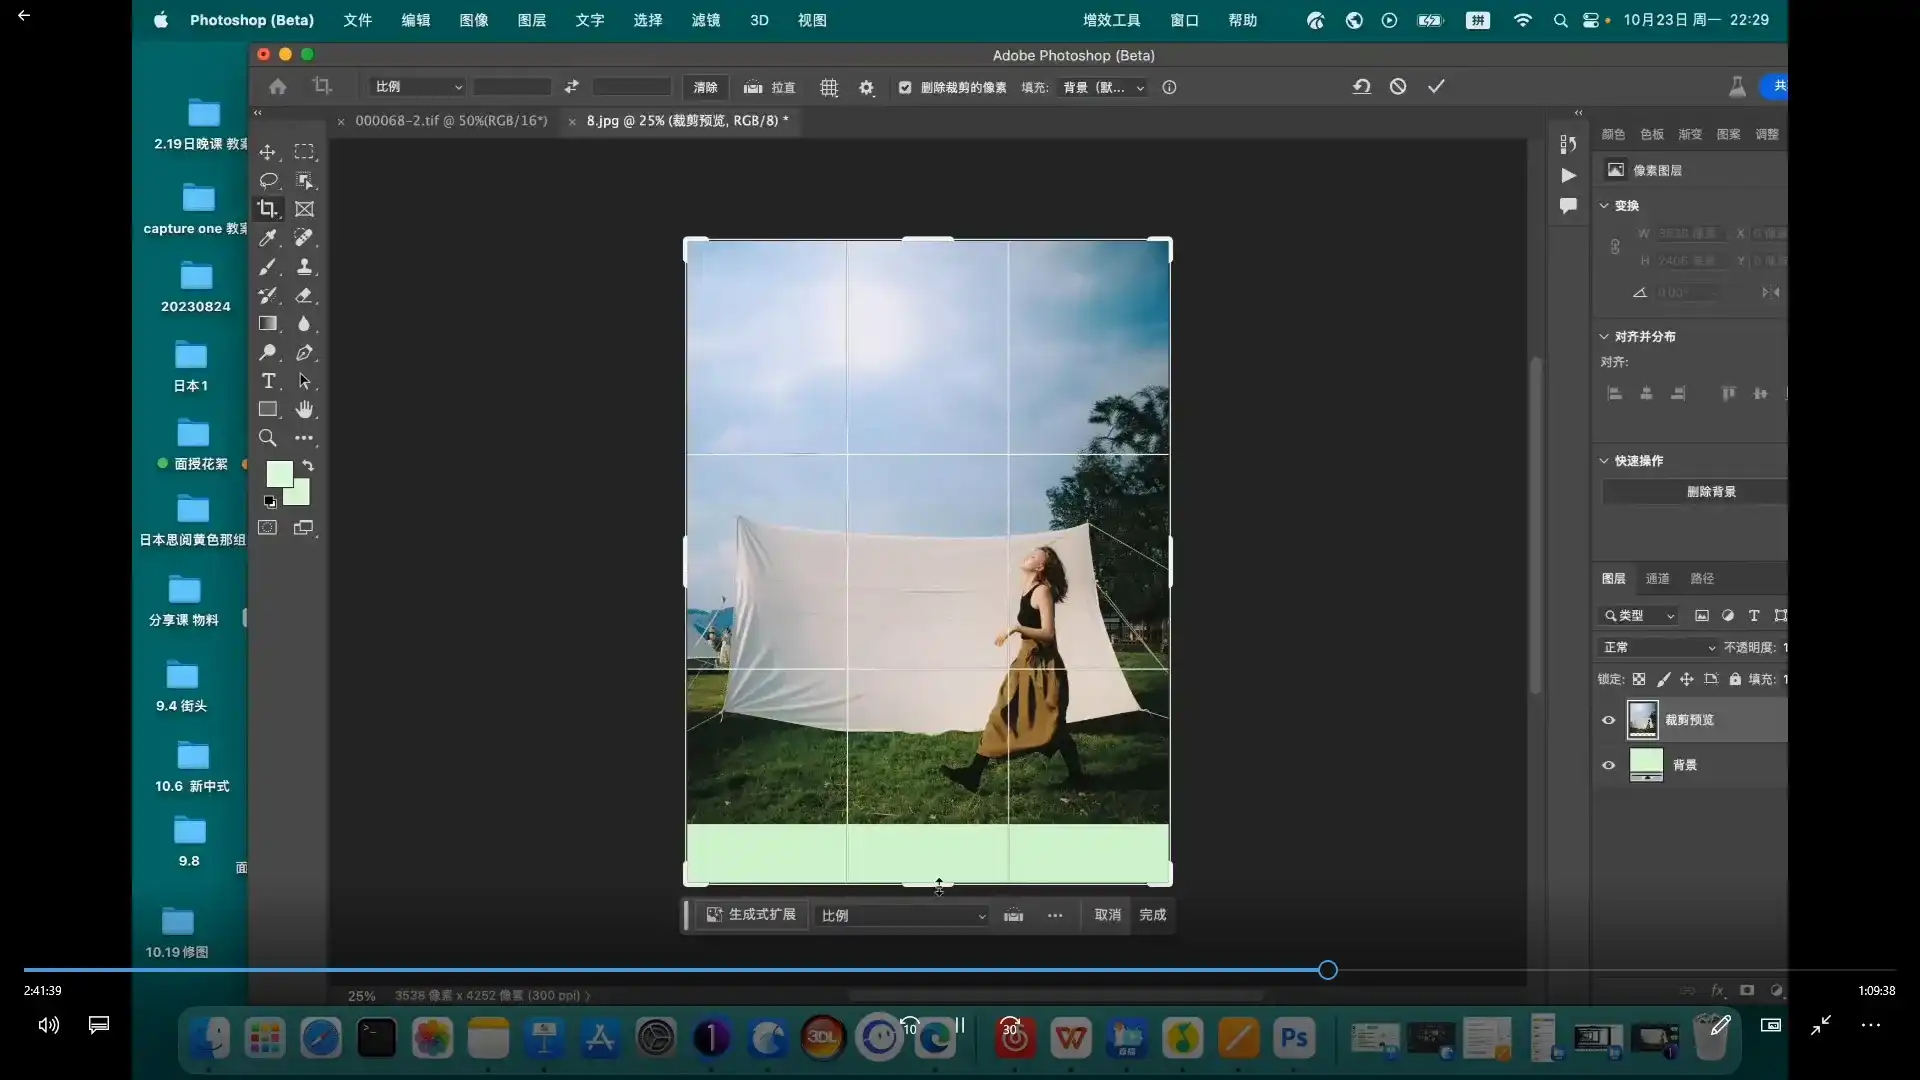The height and width of the screenshot is (1080, 1920).
Task: Select the Crop tool in toolbar
Action: (x=267, y=209)
